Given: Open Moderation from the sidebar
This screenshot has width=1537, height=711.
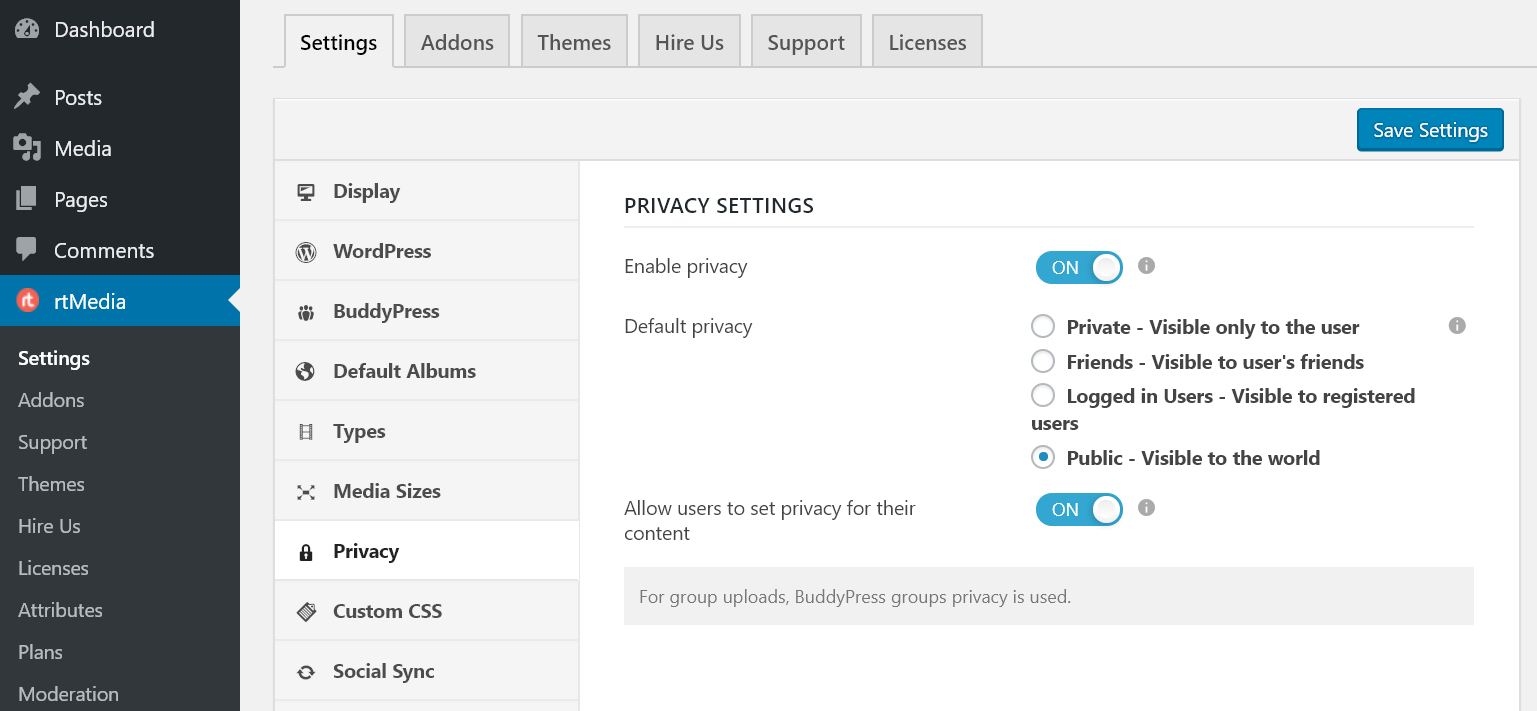Looking at the screenshot, I should coord(68,693).
